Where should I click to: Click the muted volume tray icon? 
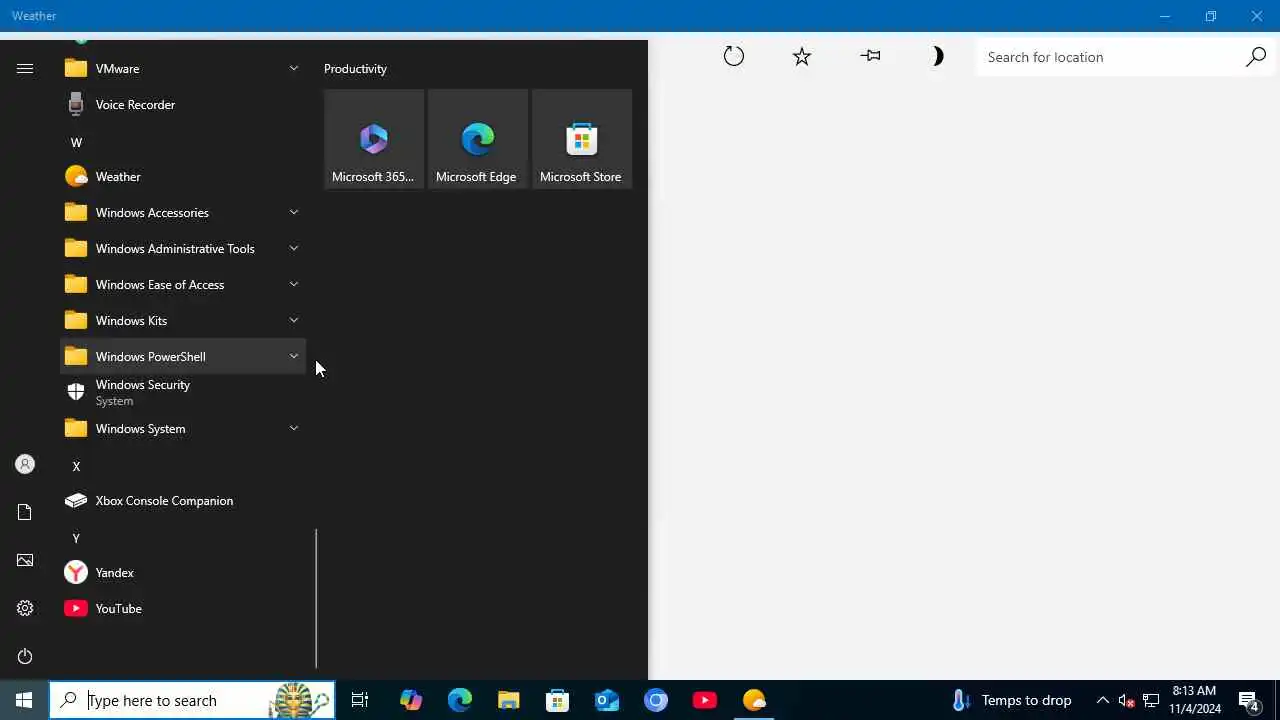click(x=1126, y=700)
